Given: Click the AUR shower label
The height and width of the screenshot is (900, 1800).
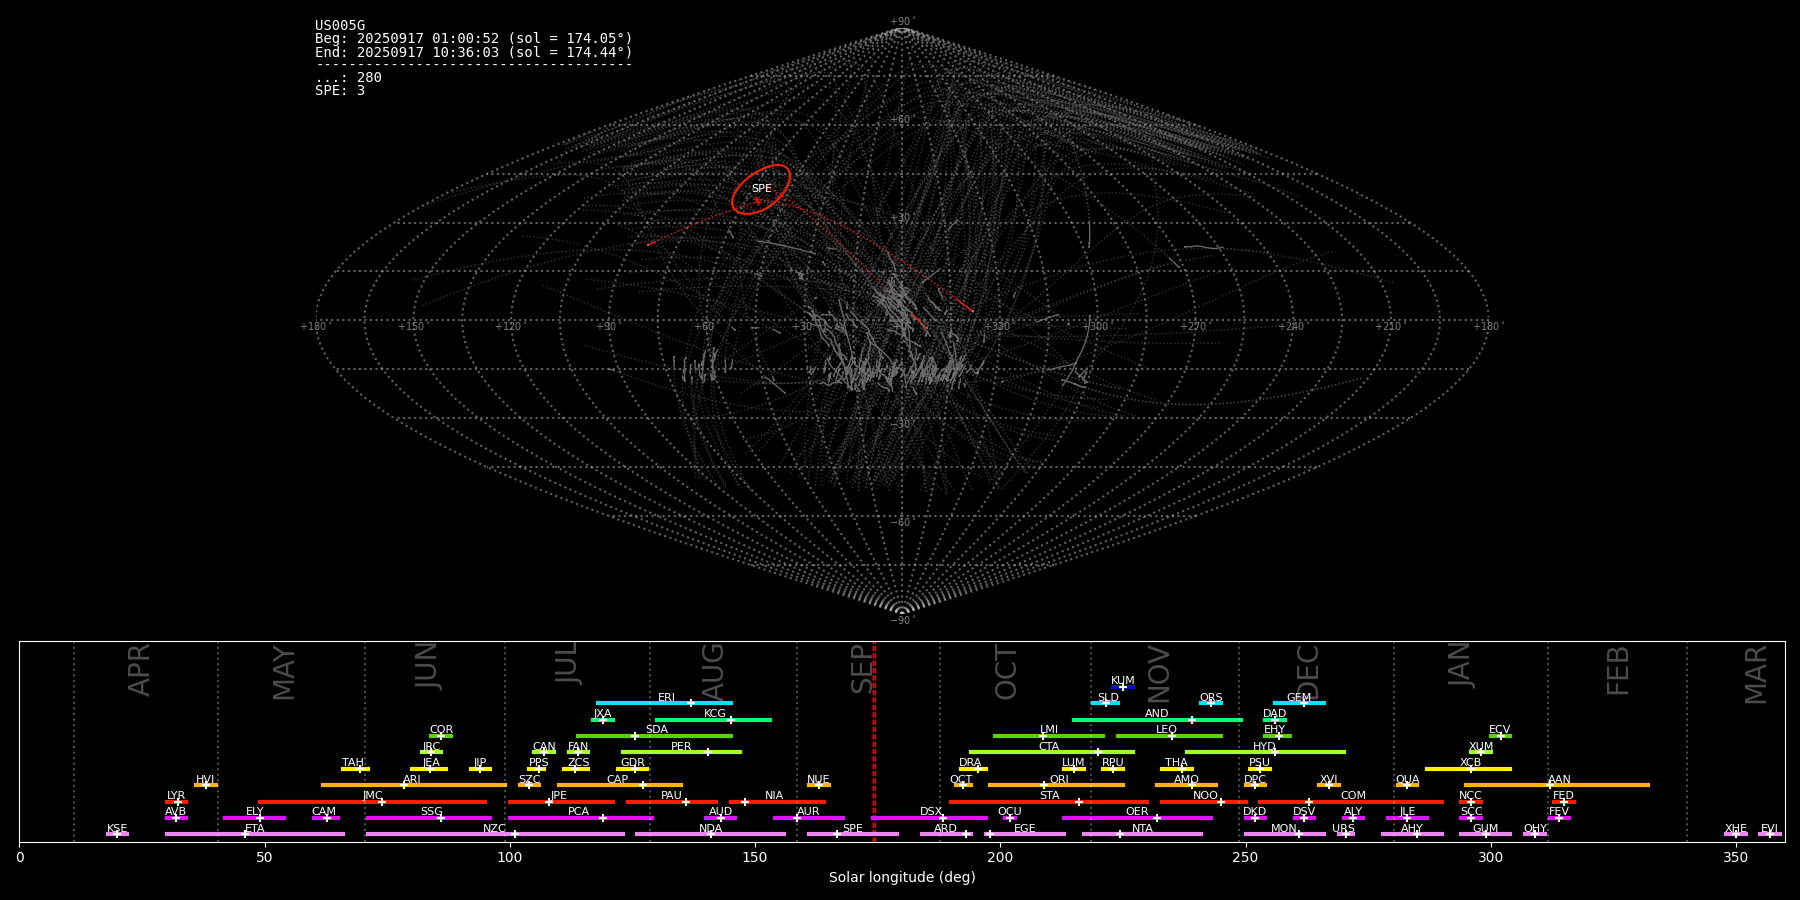Looking at the screenshot, I should [808, 812].
